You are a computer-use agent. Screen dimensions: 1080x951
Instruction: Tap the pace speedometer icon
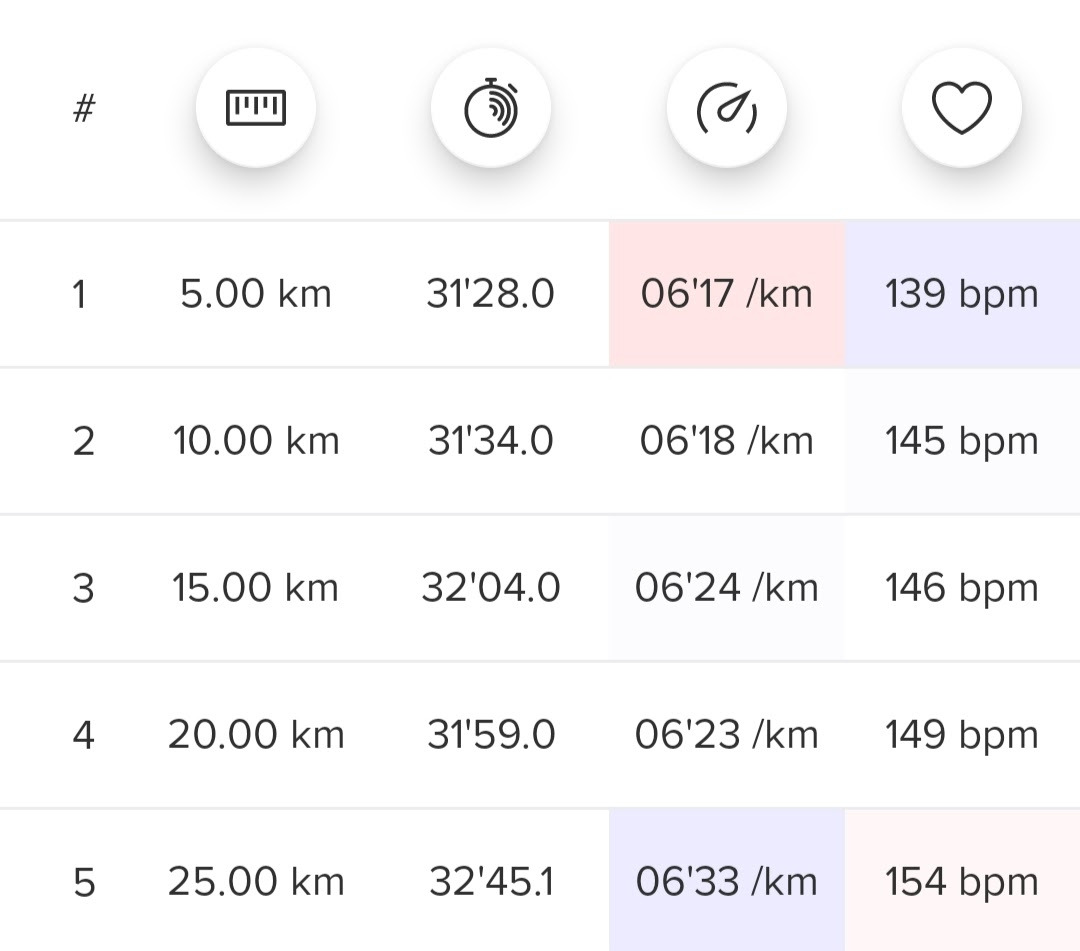[727, 107]
